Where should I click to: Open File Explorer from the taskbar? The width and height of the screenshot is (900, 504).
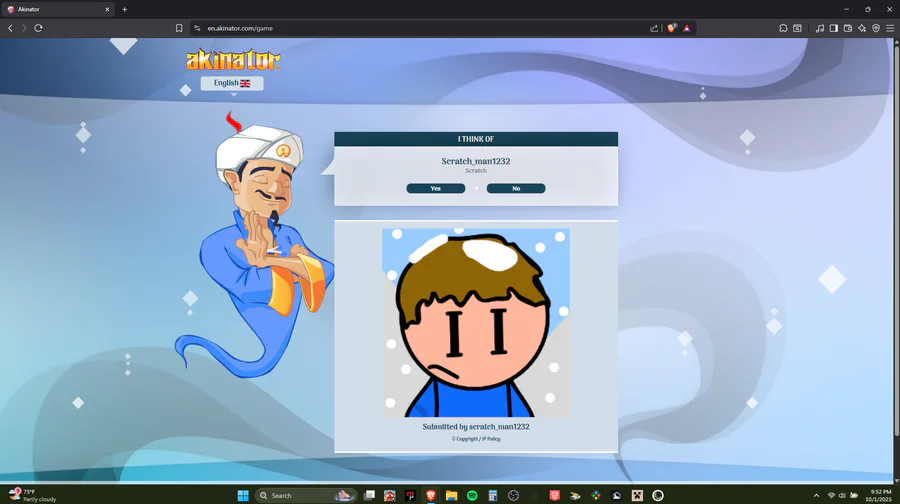point(452,495)
